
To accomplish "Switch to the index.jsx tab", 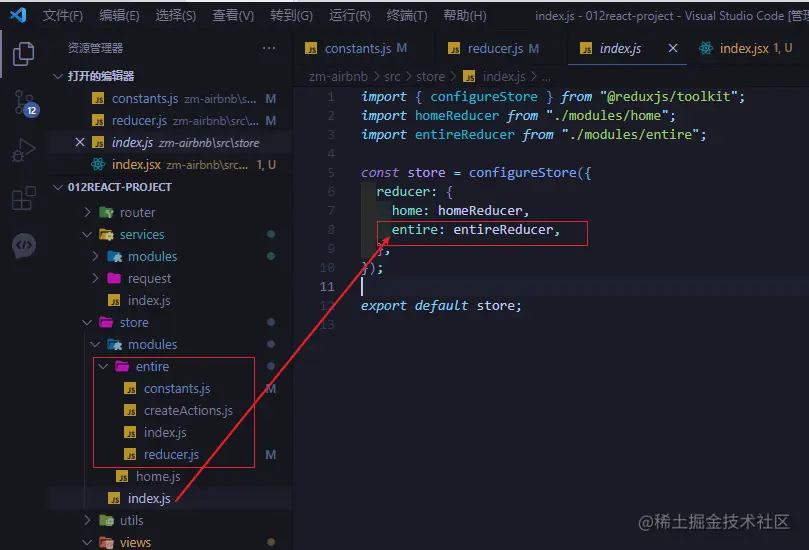I will click(747, 48).
